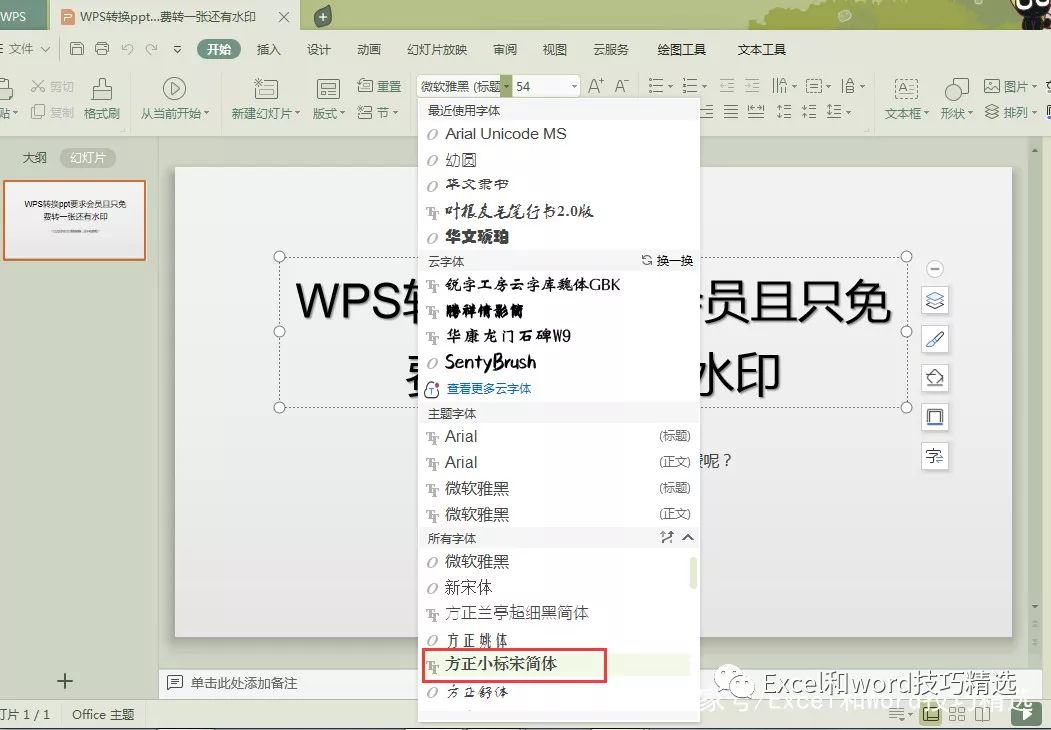The image size is (1051, 730).
Task: Open the 设计 ribbon tab
Action: click(318, 49)
